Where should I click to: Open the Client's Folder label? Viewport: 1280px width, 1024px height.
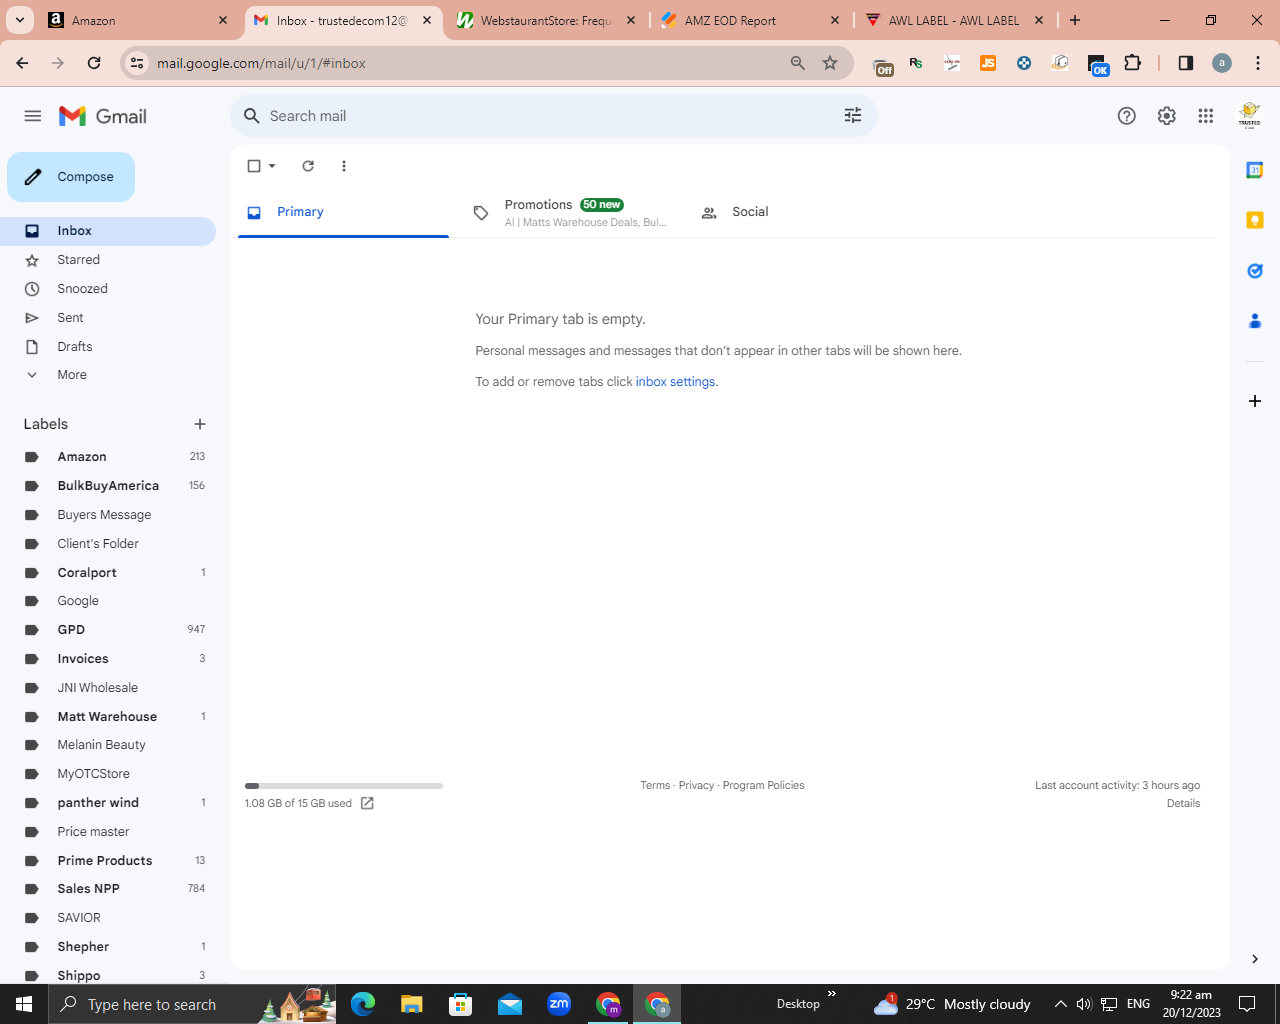pos(108,544)
